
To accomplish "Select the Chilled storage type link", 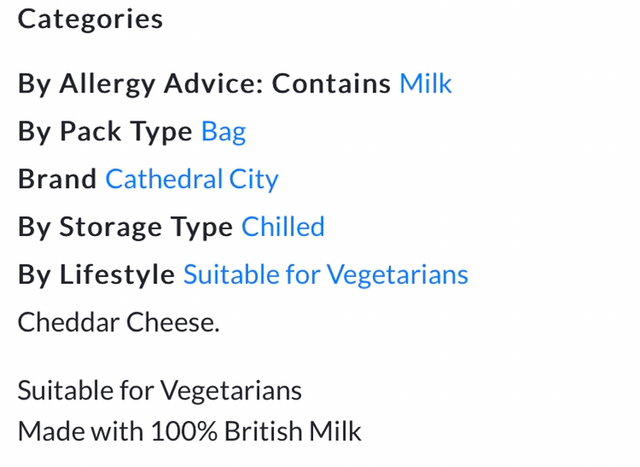I will click(x=283, y=227).
